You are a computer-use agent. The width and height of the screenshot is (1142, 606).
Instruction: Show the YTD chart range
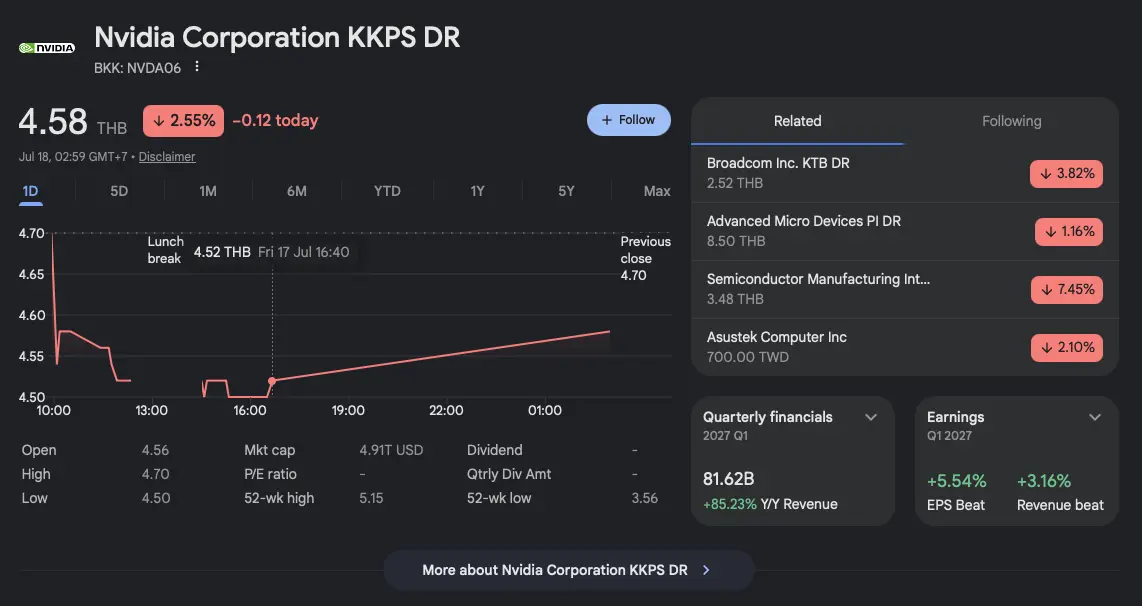pyautogui.click(x=387, y=191)
